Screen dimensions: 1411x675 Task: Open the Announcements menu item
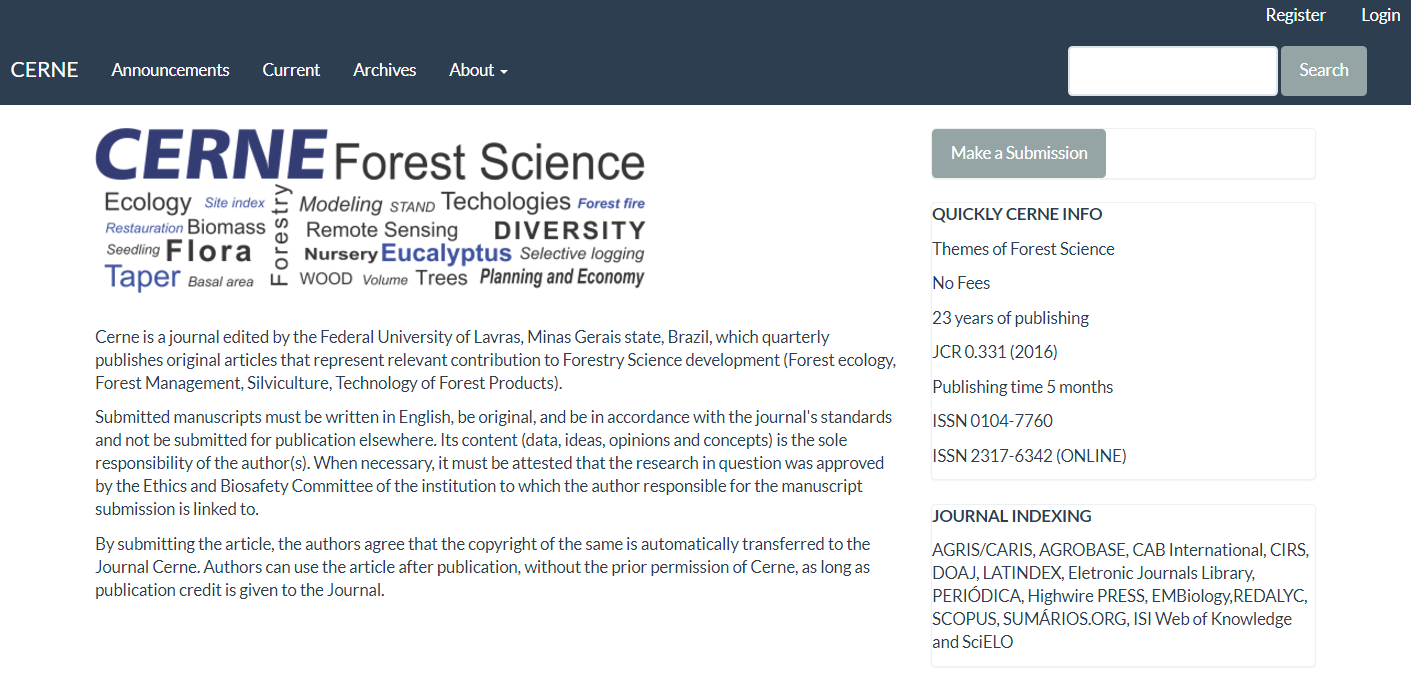pos(170,70)
